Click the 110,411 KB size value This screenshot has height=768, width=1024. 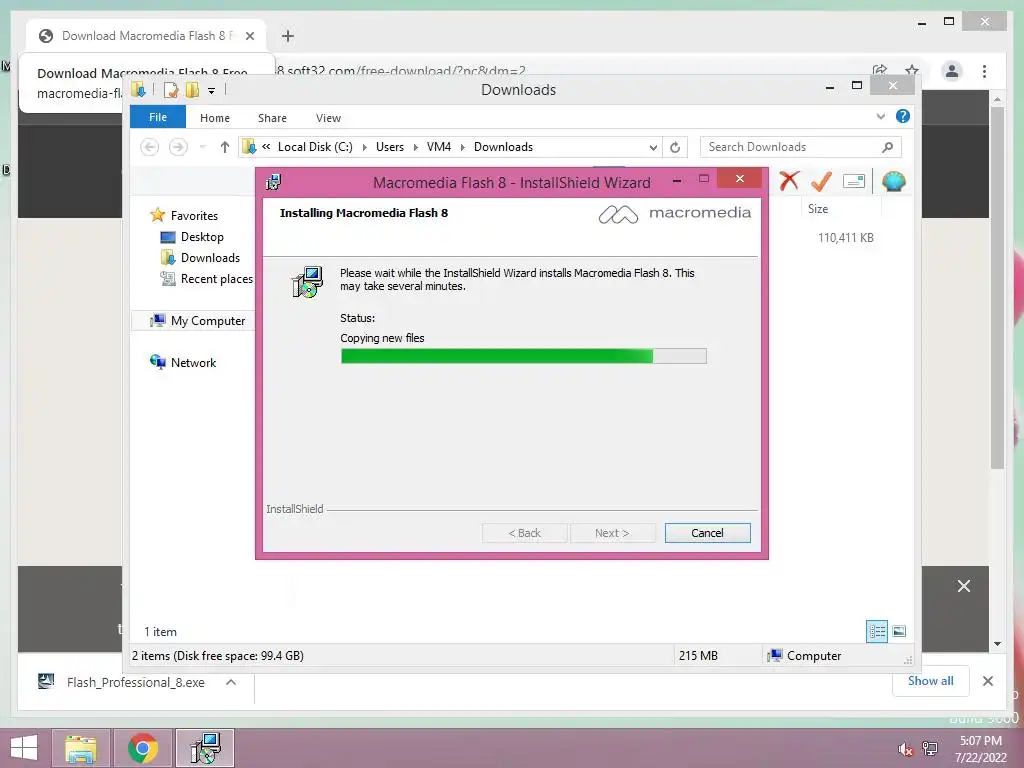(846, 238)
